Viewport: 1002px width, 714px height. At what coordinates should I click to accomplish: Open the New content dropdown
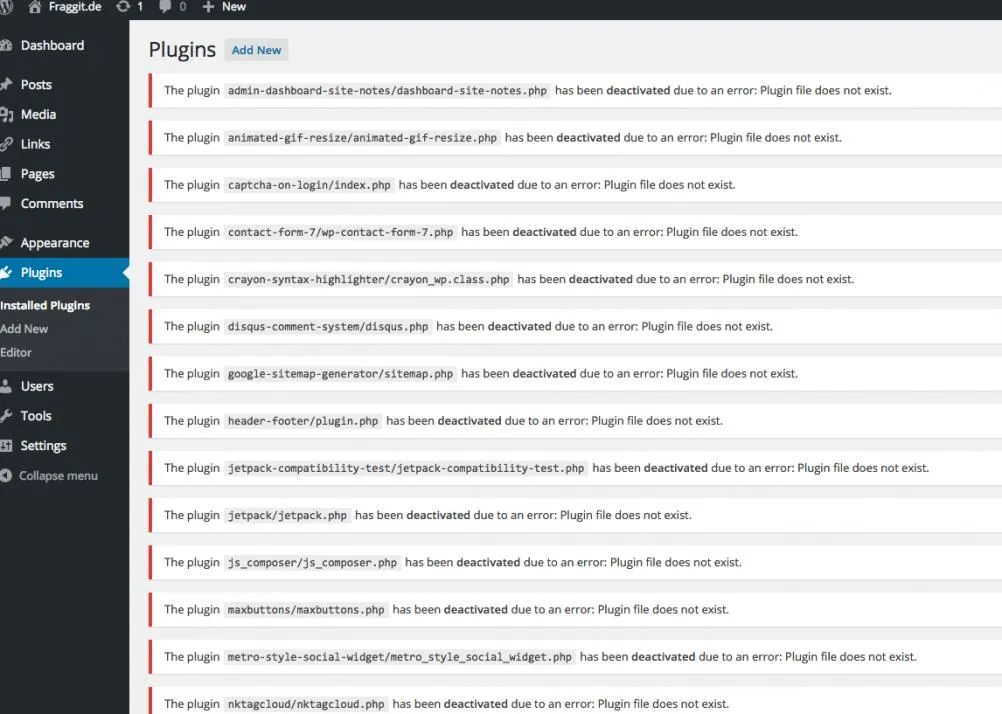(x=224, y=7)
